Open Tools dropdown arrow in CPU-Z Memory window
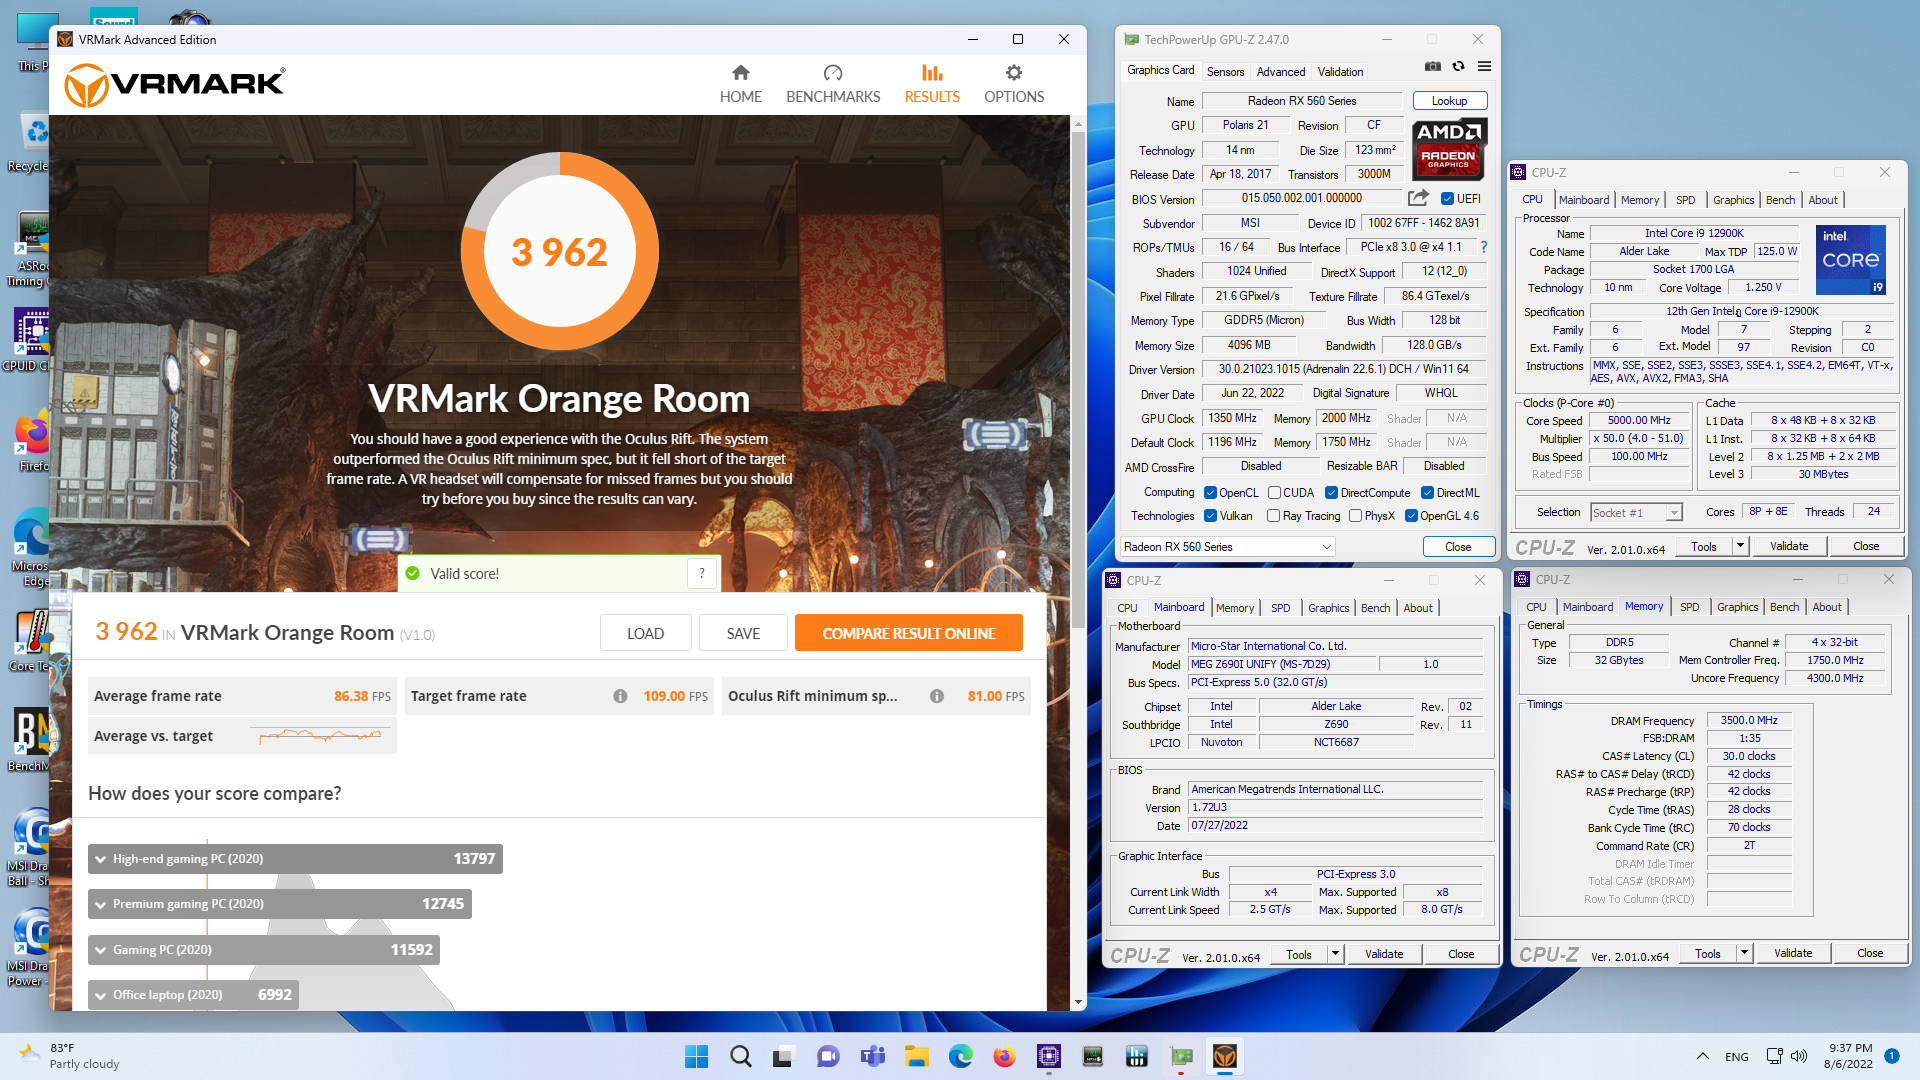The image size is (1920, 1080). 1744,953
